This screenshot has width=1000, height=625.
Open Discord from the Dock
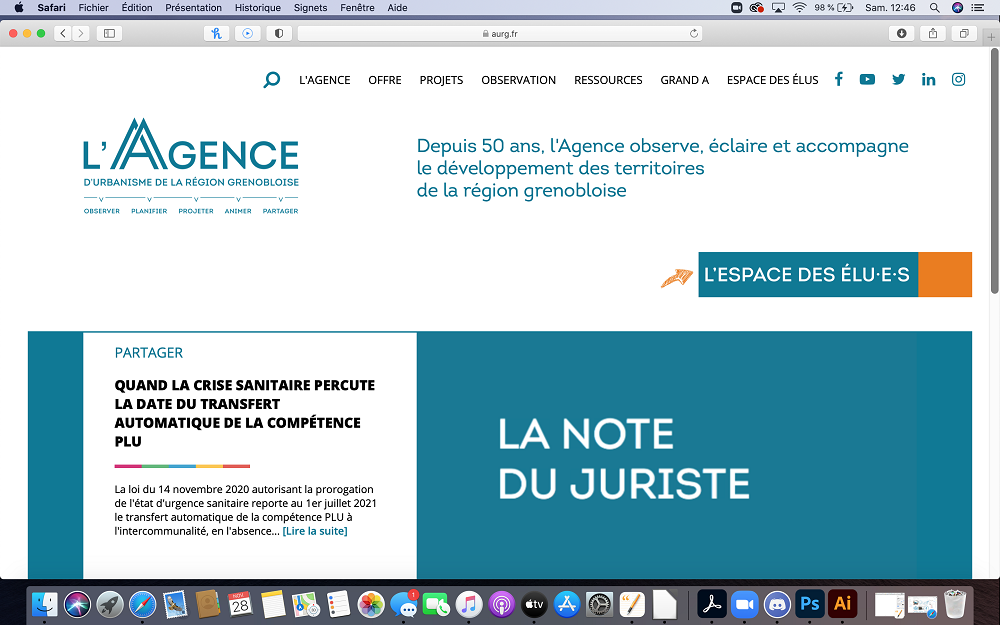(777, 604)
